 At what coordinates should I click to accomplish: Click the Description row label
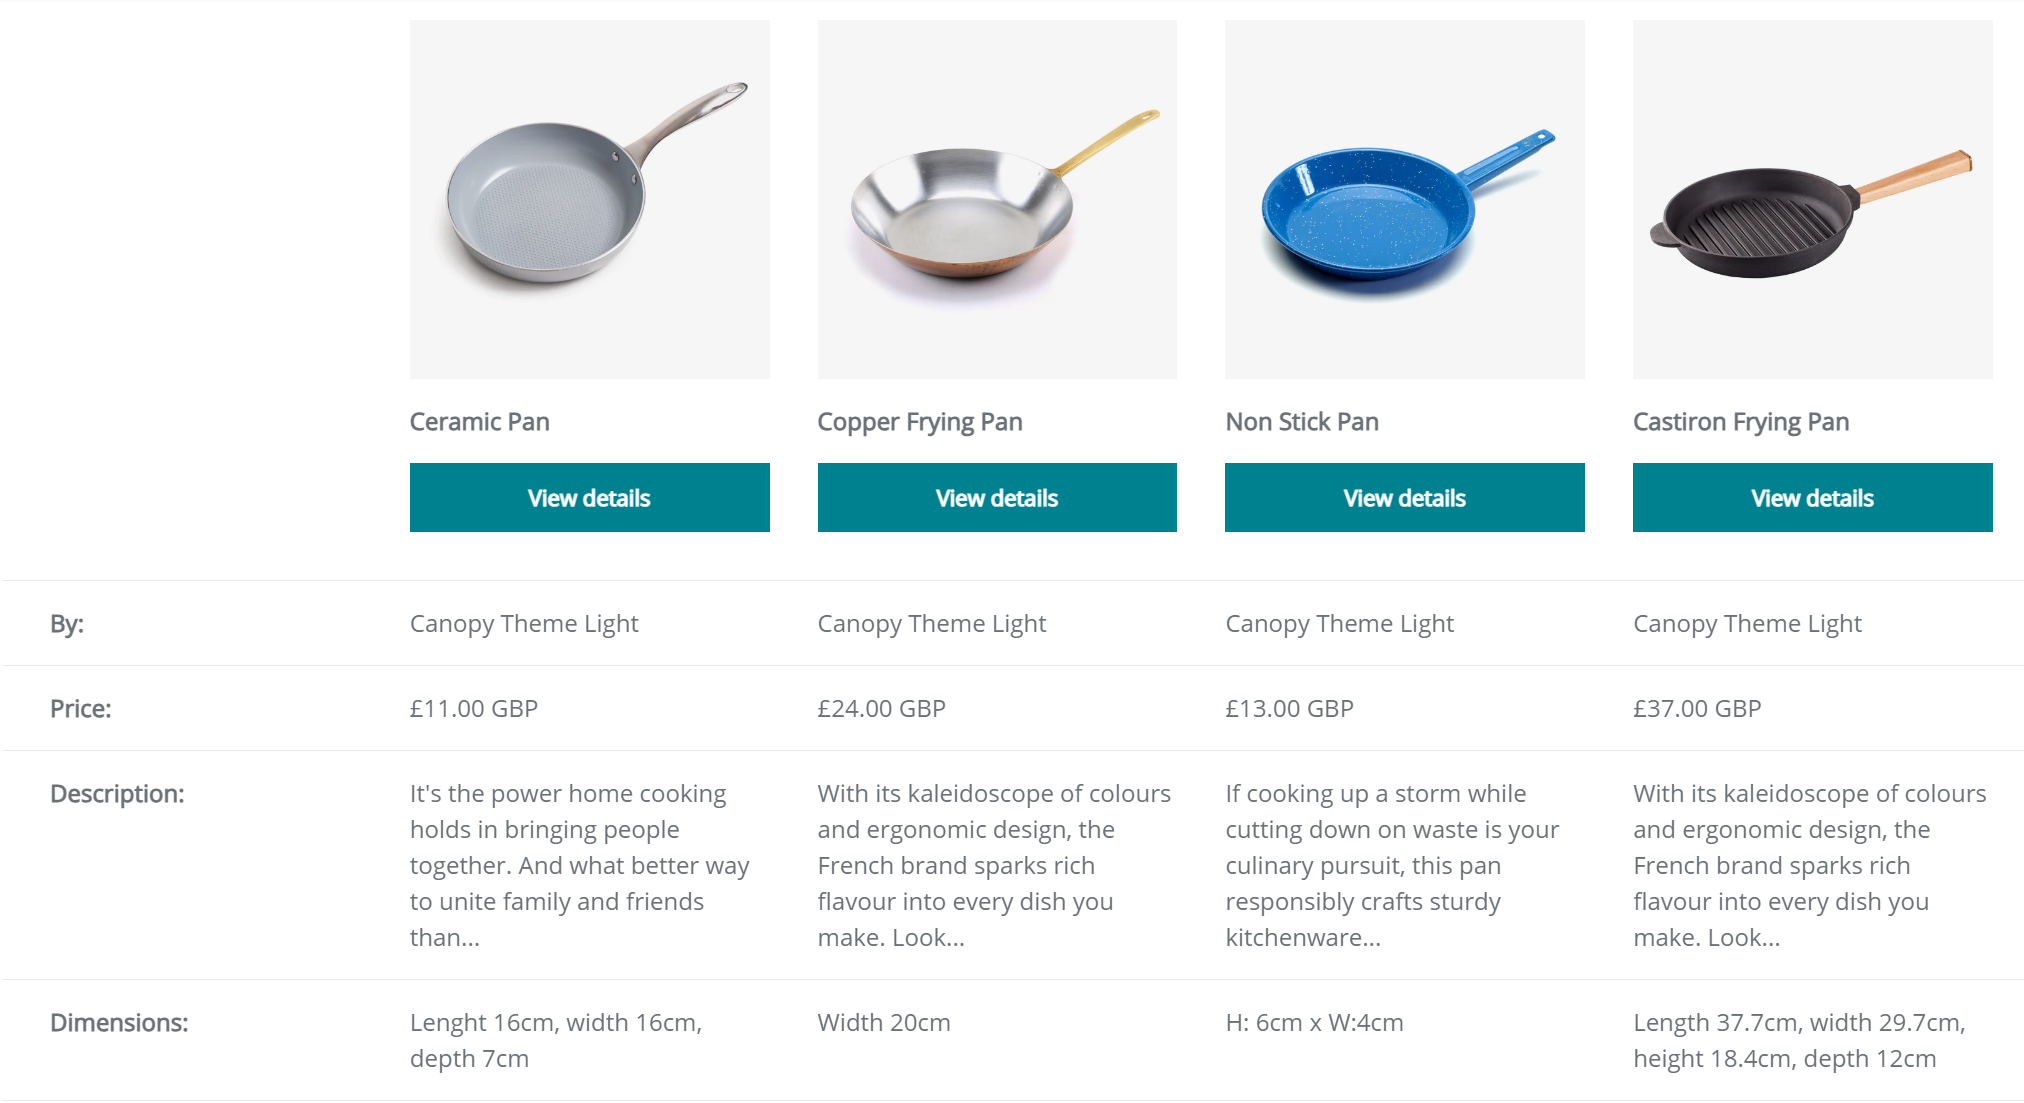coord(117,793)
